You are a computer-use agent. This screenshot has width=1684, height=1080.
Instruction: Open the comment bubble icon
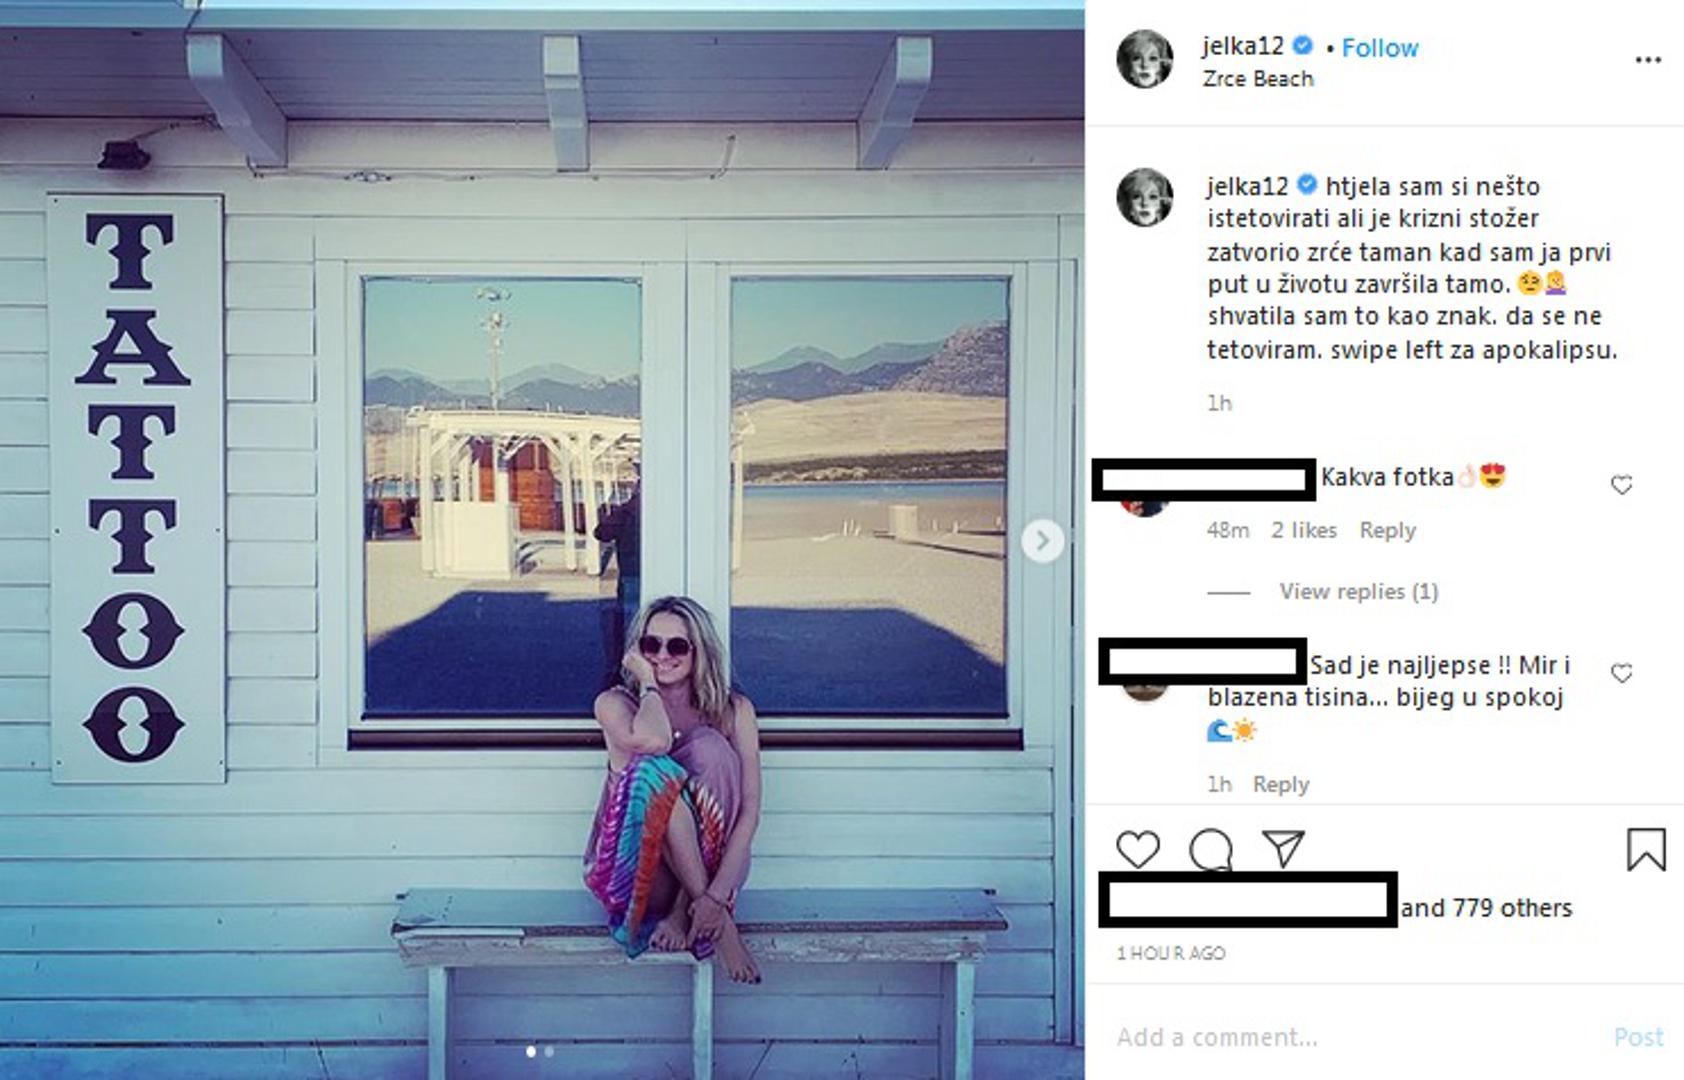pos(1210,850)
